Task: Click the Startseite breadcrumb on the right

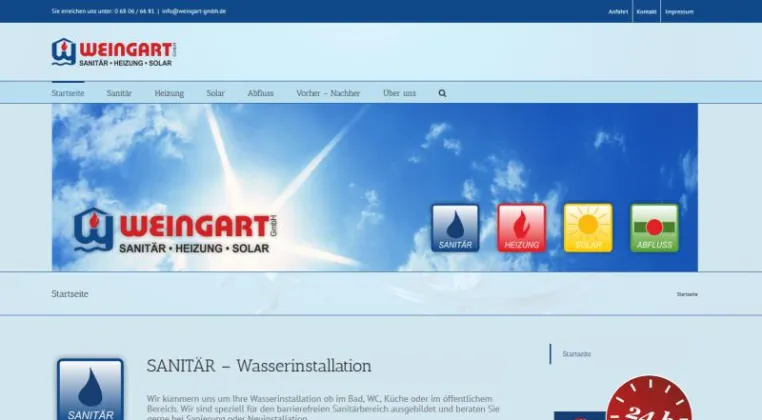Action: pos(687,294)
